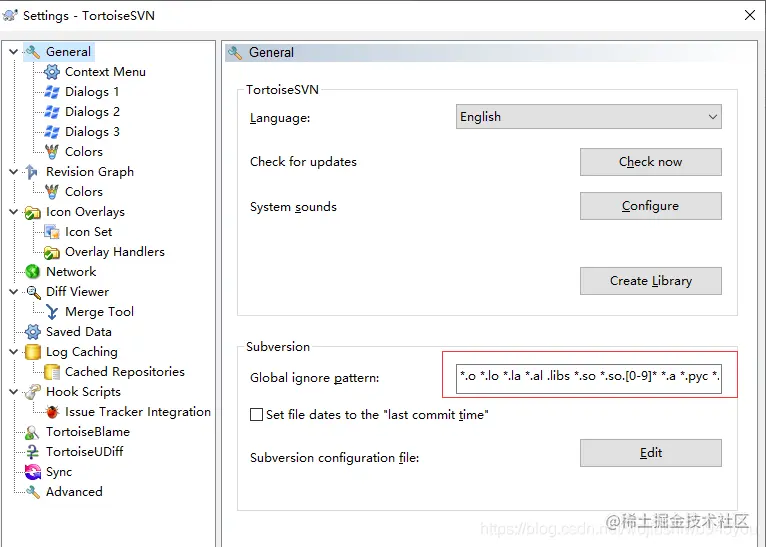The height and width of the screenshot is (547, 766).
Task: Close the Settings window
Action: pos(750,15)
